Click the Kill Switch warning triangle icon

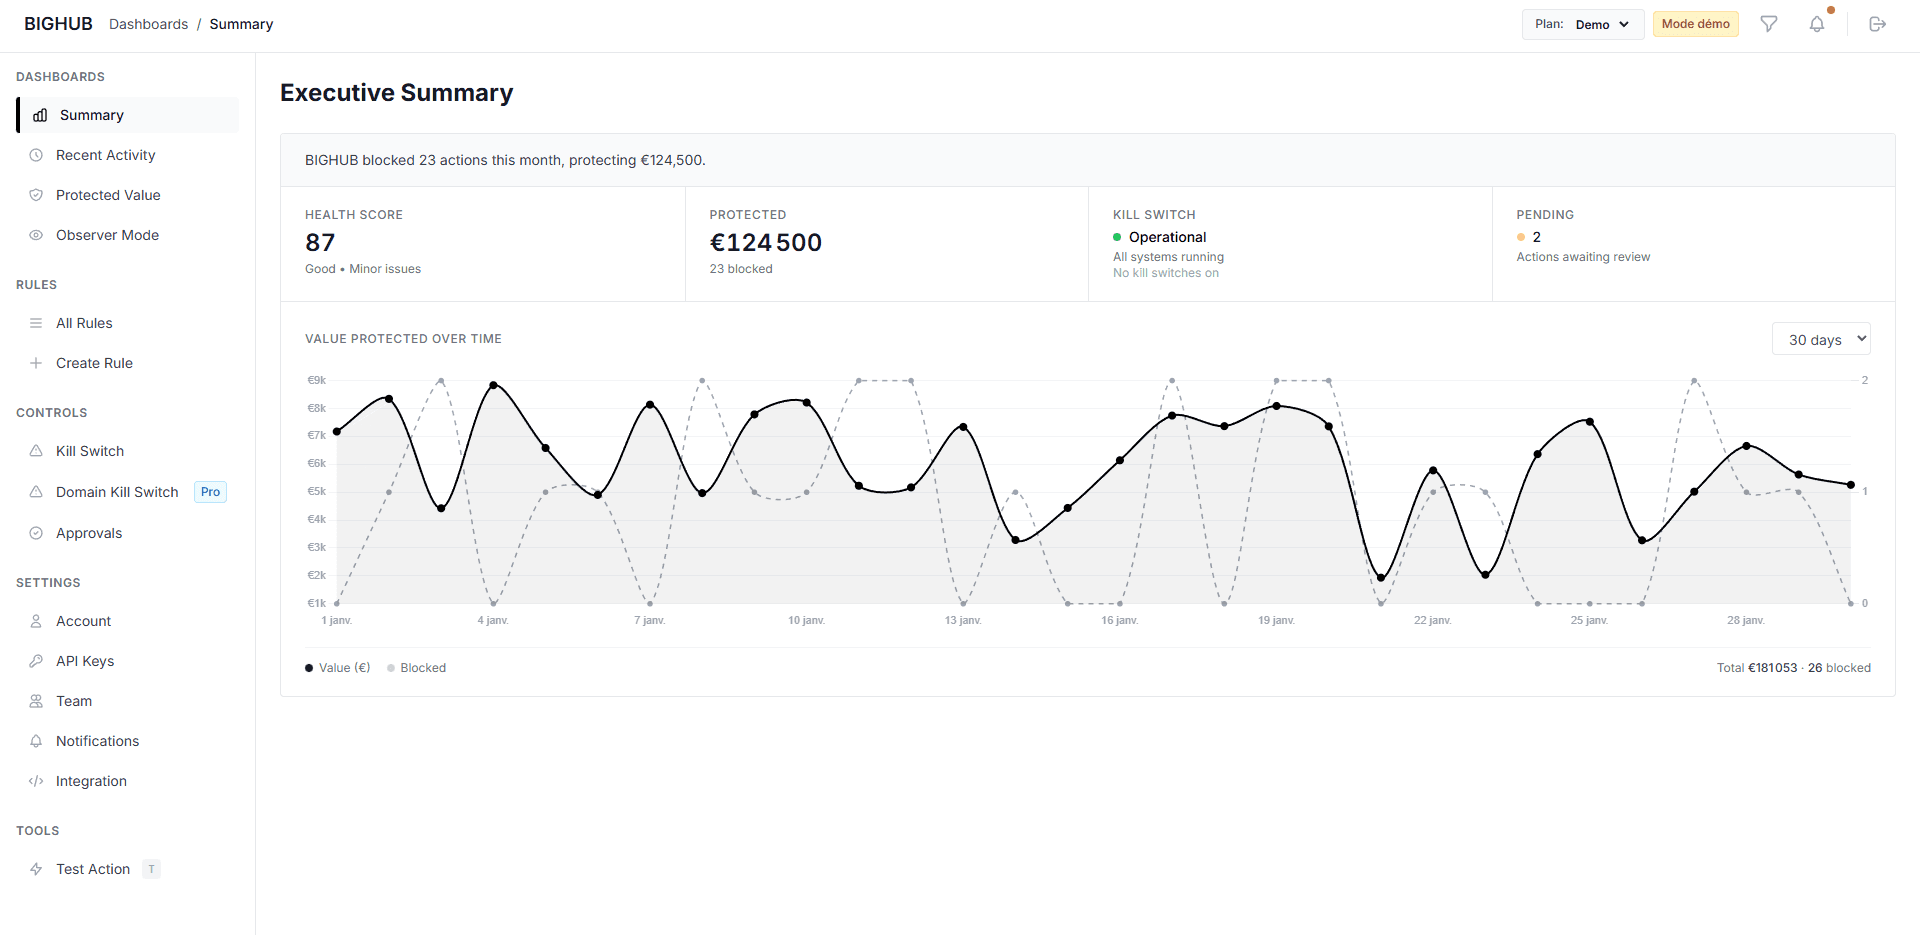(36, 451)
